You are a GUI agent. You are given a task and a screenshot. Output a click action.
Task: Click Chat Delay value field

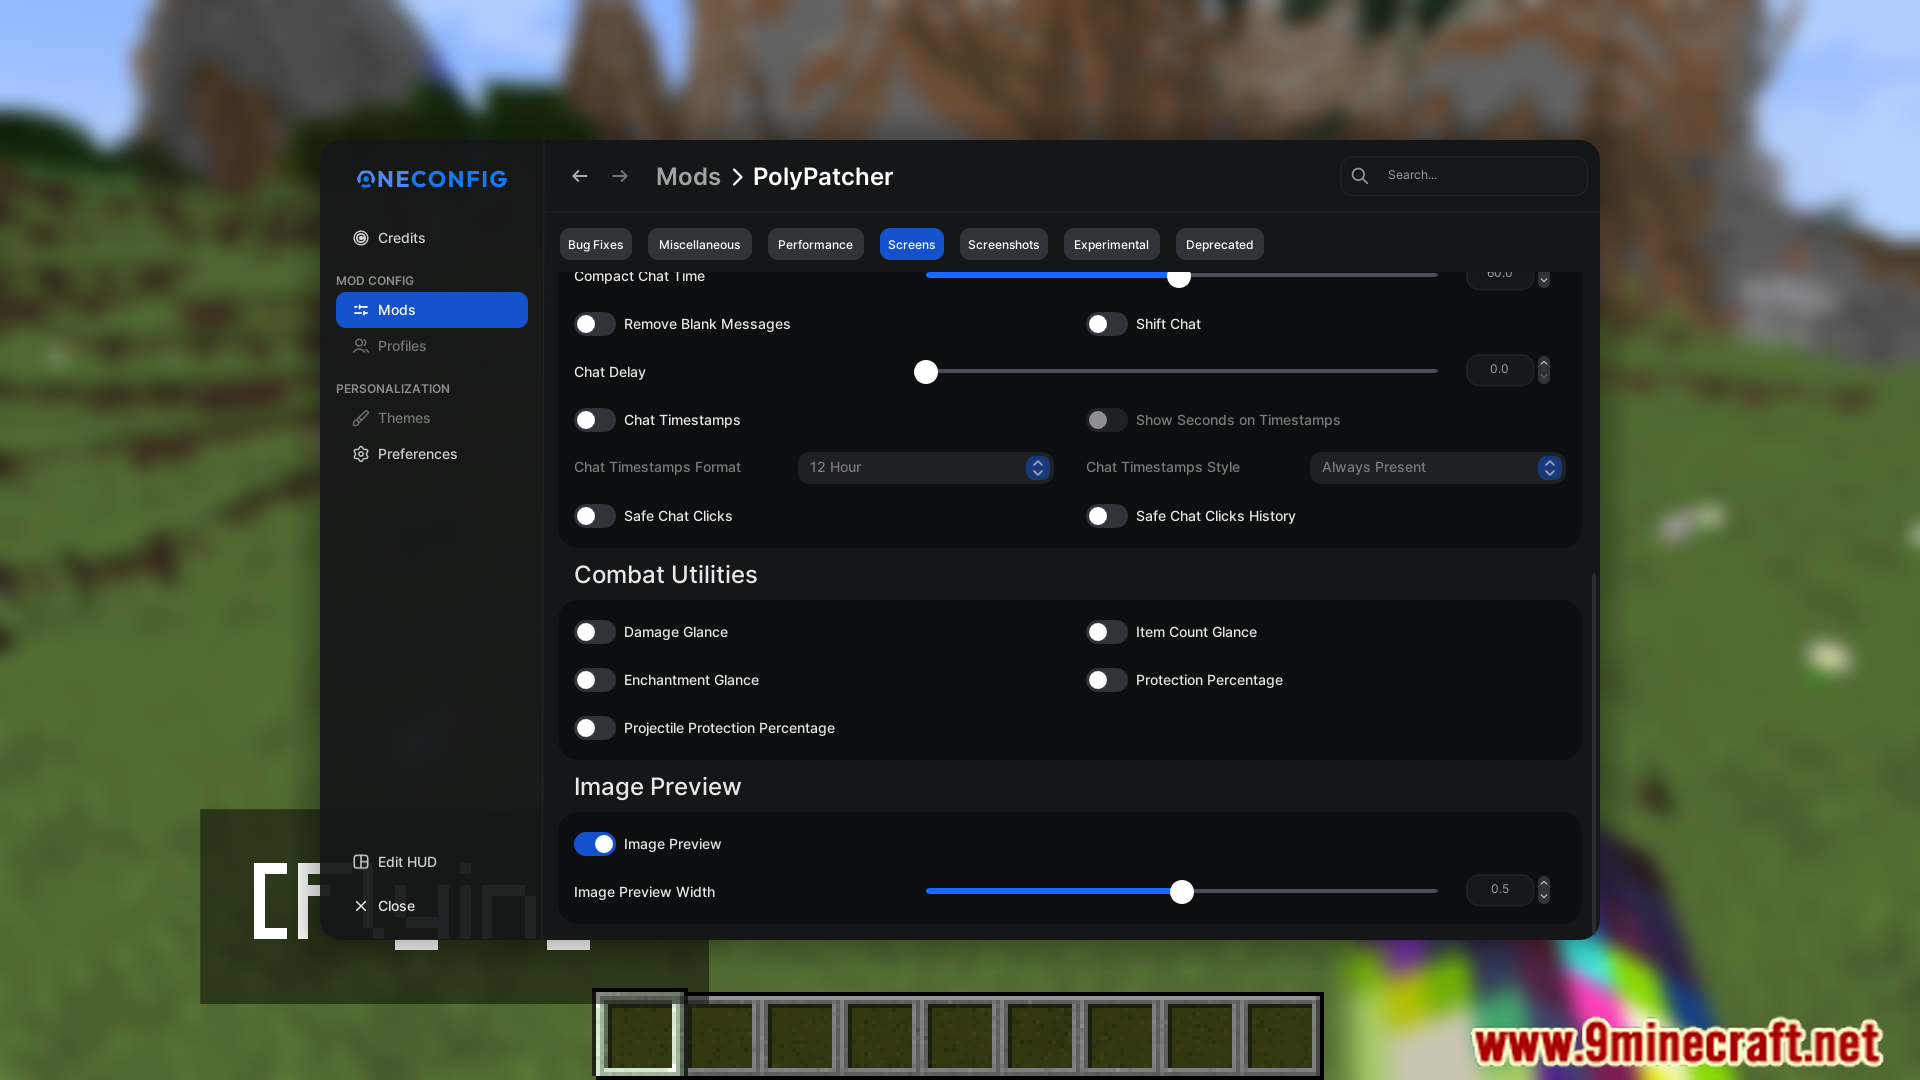(1500, 370)
